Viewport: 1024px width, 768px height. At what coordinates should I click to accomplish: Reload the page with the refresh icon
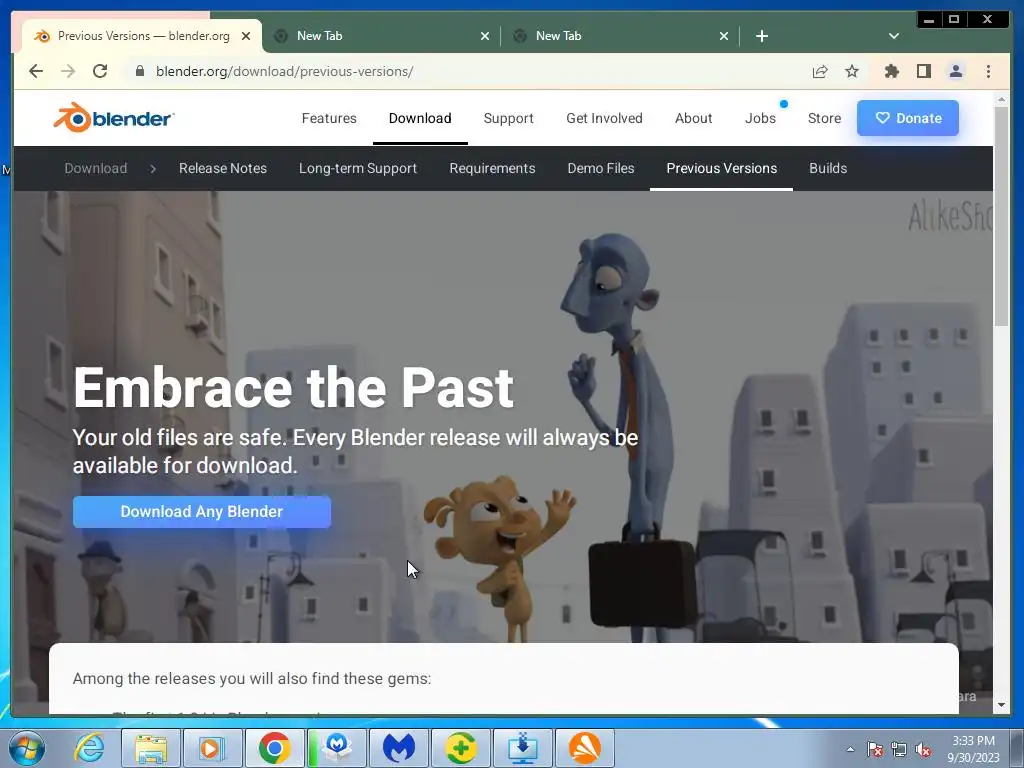pos(100,71)
